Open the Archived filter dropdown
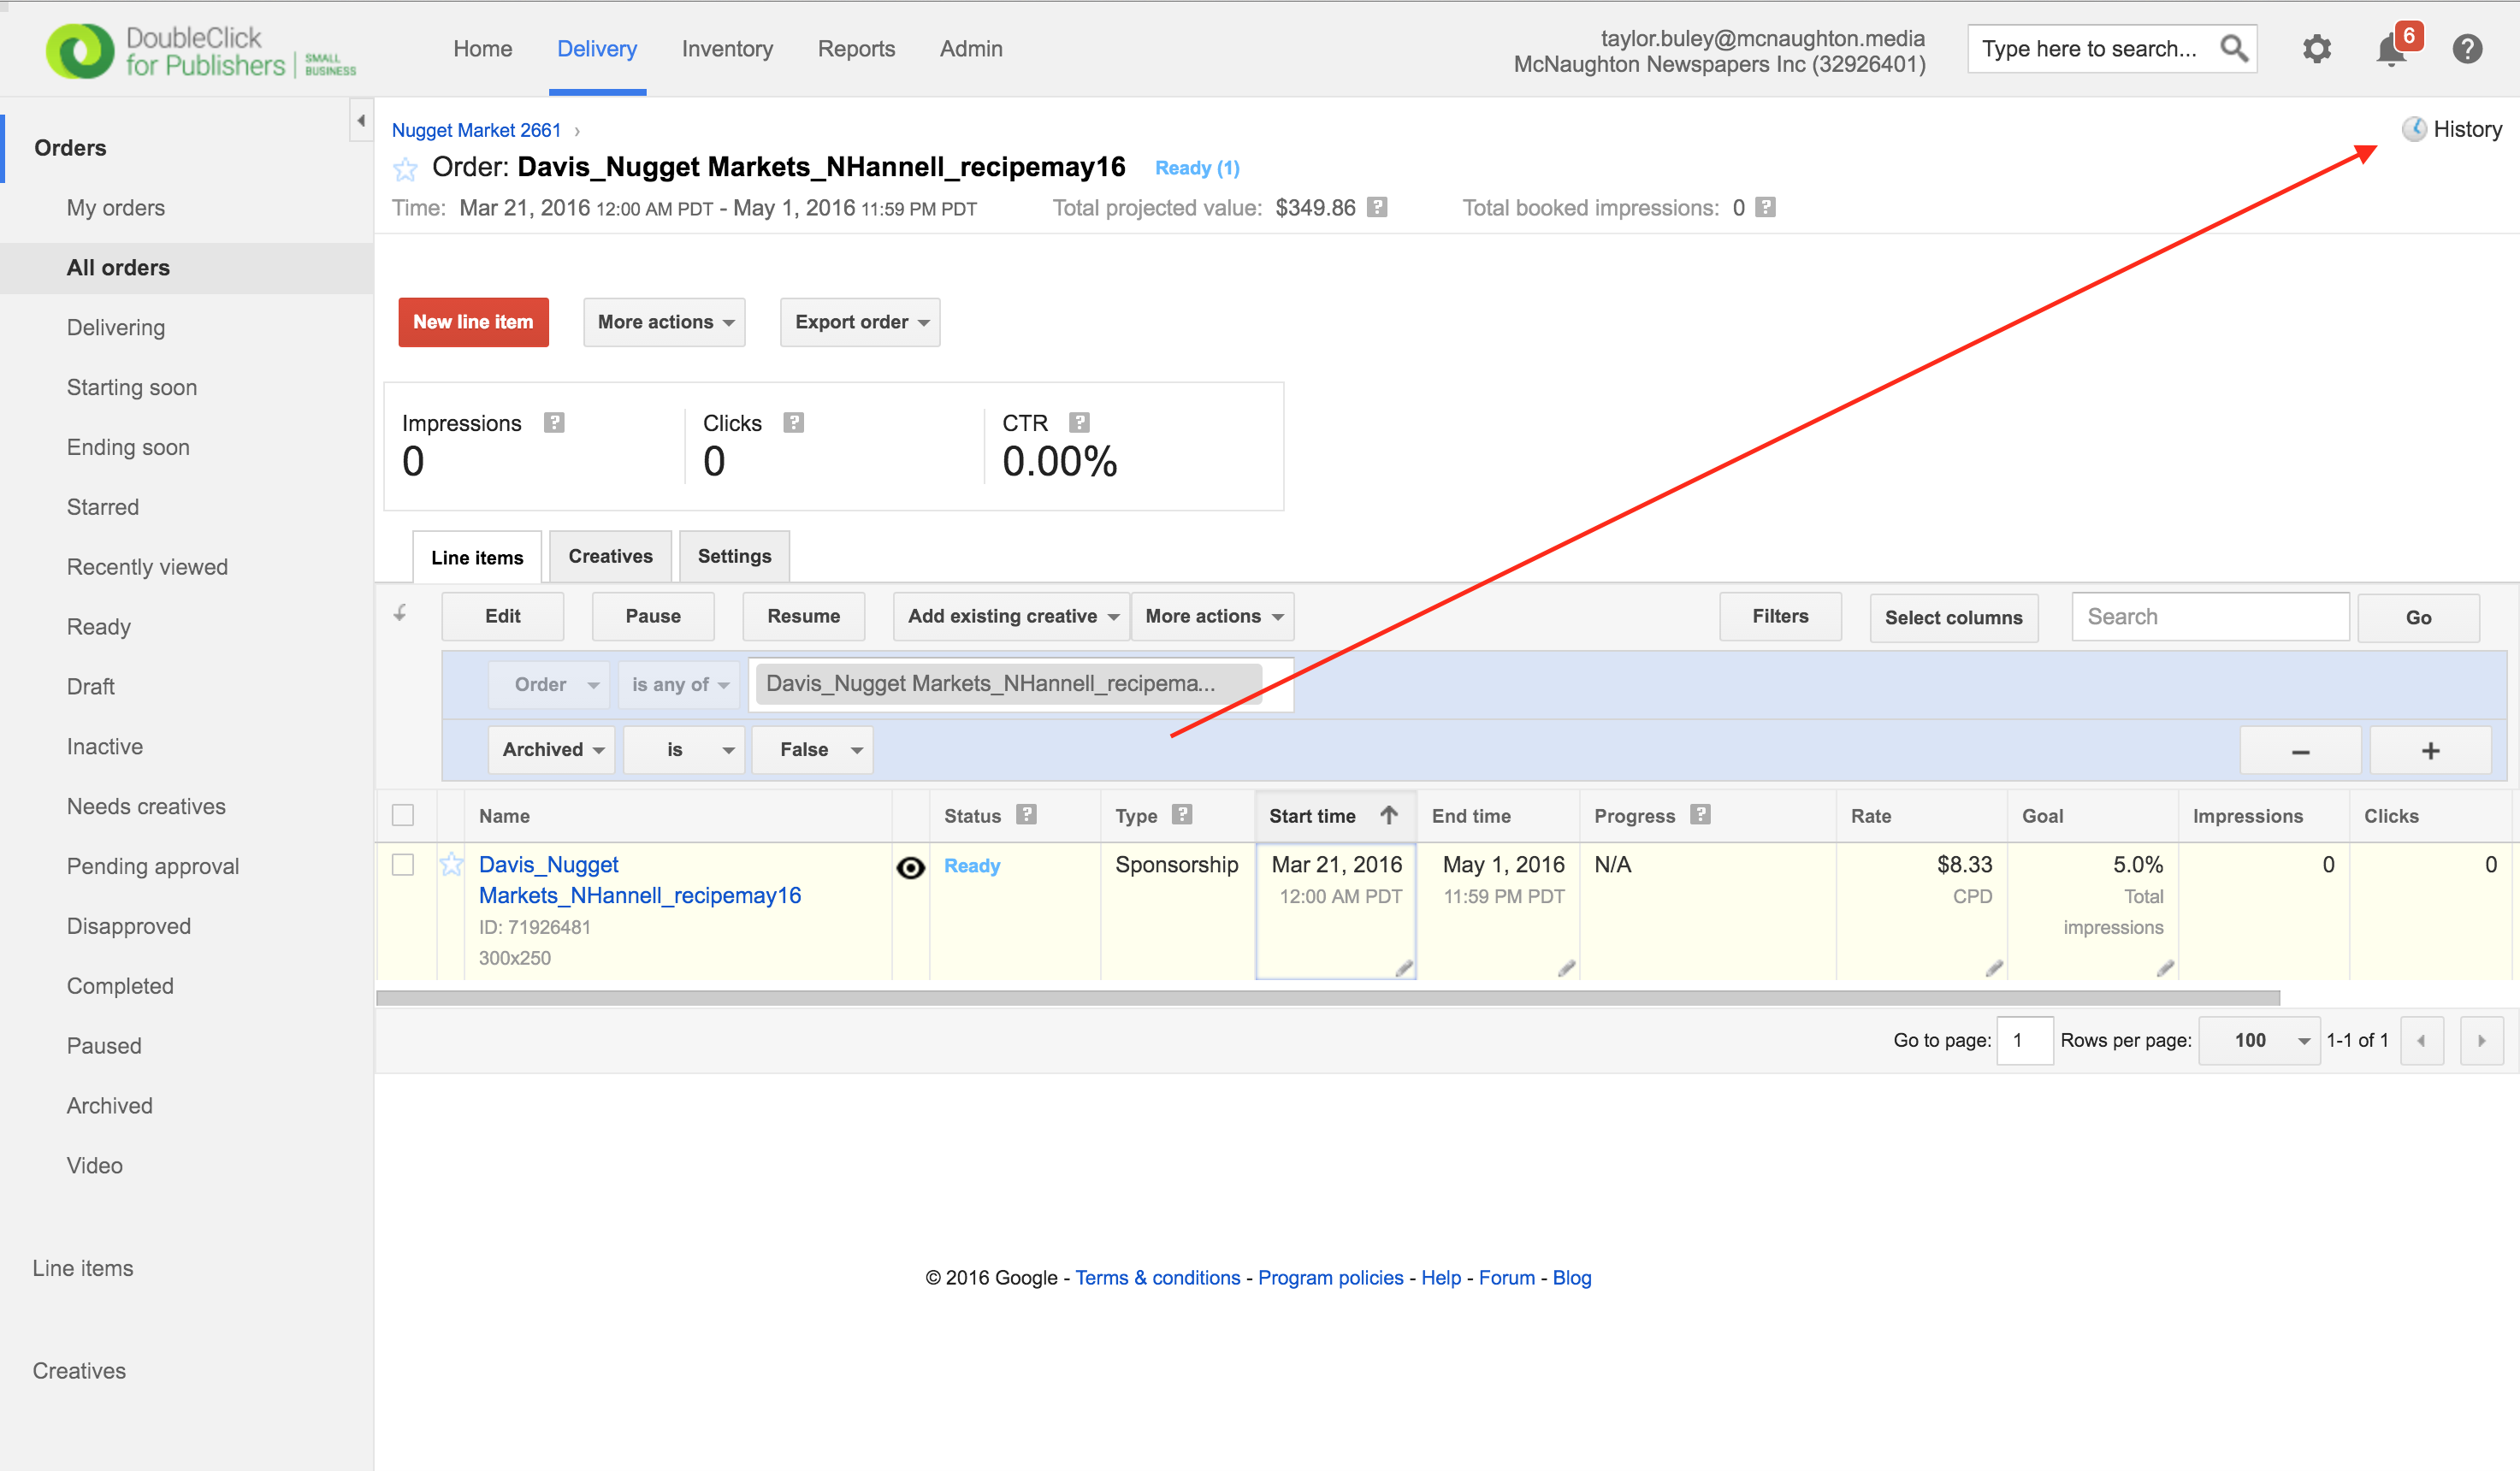The height and width of the screenshot is (1471, 2520). pyautogui.click(x=552, y=750)
